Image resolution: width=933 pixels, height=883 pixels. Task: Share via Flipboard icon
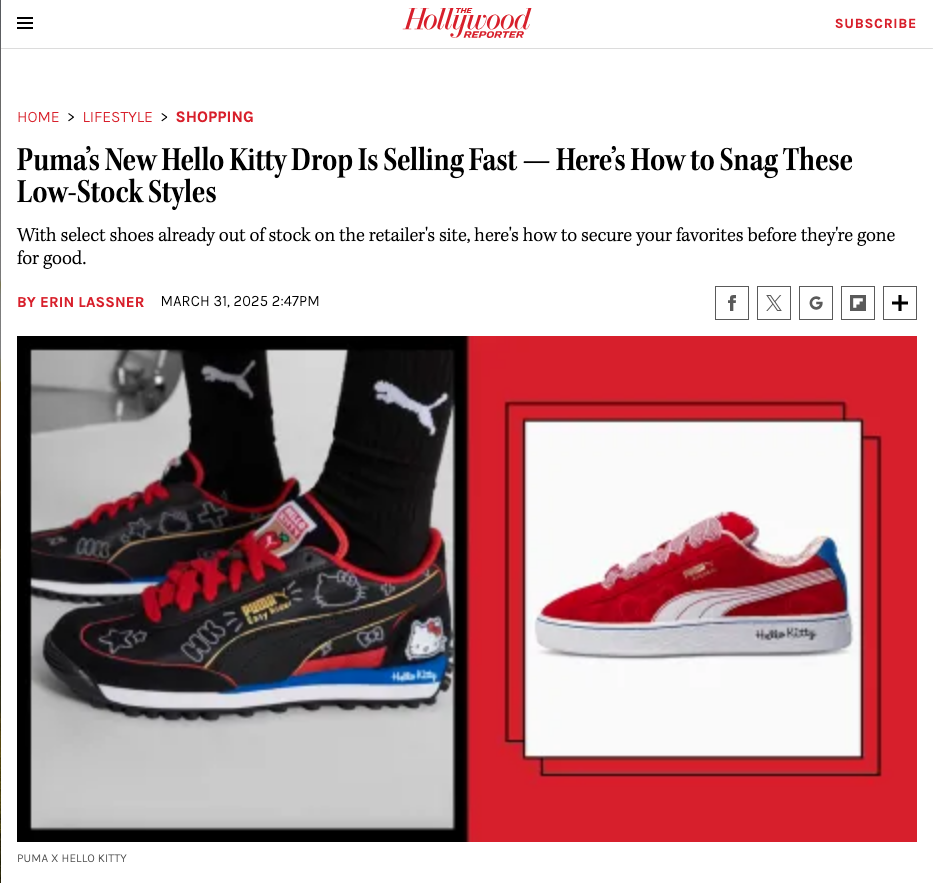click(x=857, y=303)
